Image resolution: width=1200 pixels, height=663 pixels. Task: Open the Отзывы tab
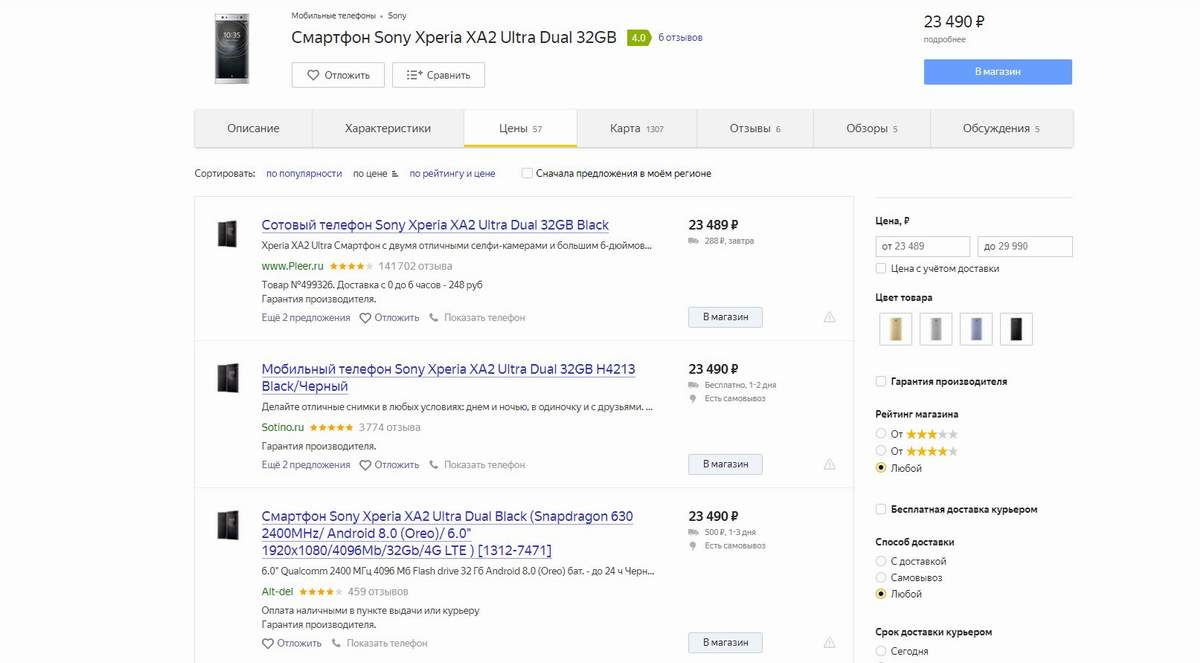pyautogui.click(x=755, y=128)
